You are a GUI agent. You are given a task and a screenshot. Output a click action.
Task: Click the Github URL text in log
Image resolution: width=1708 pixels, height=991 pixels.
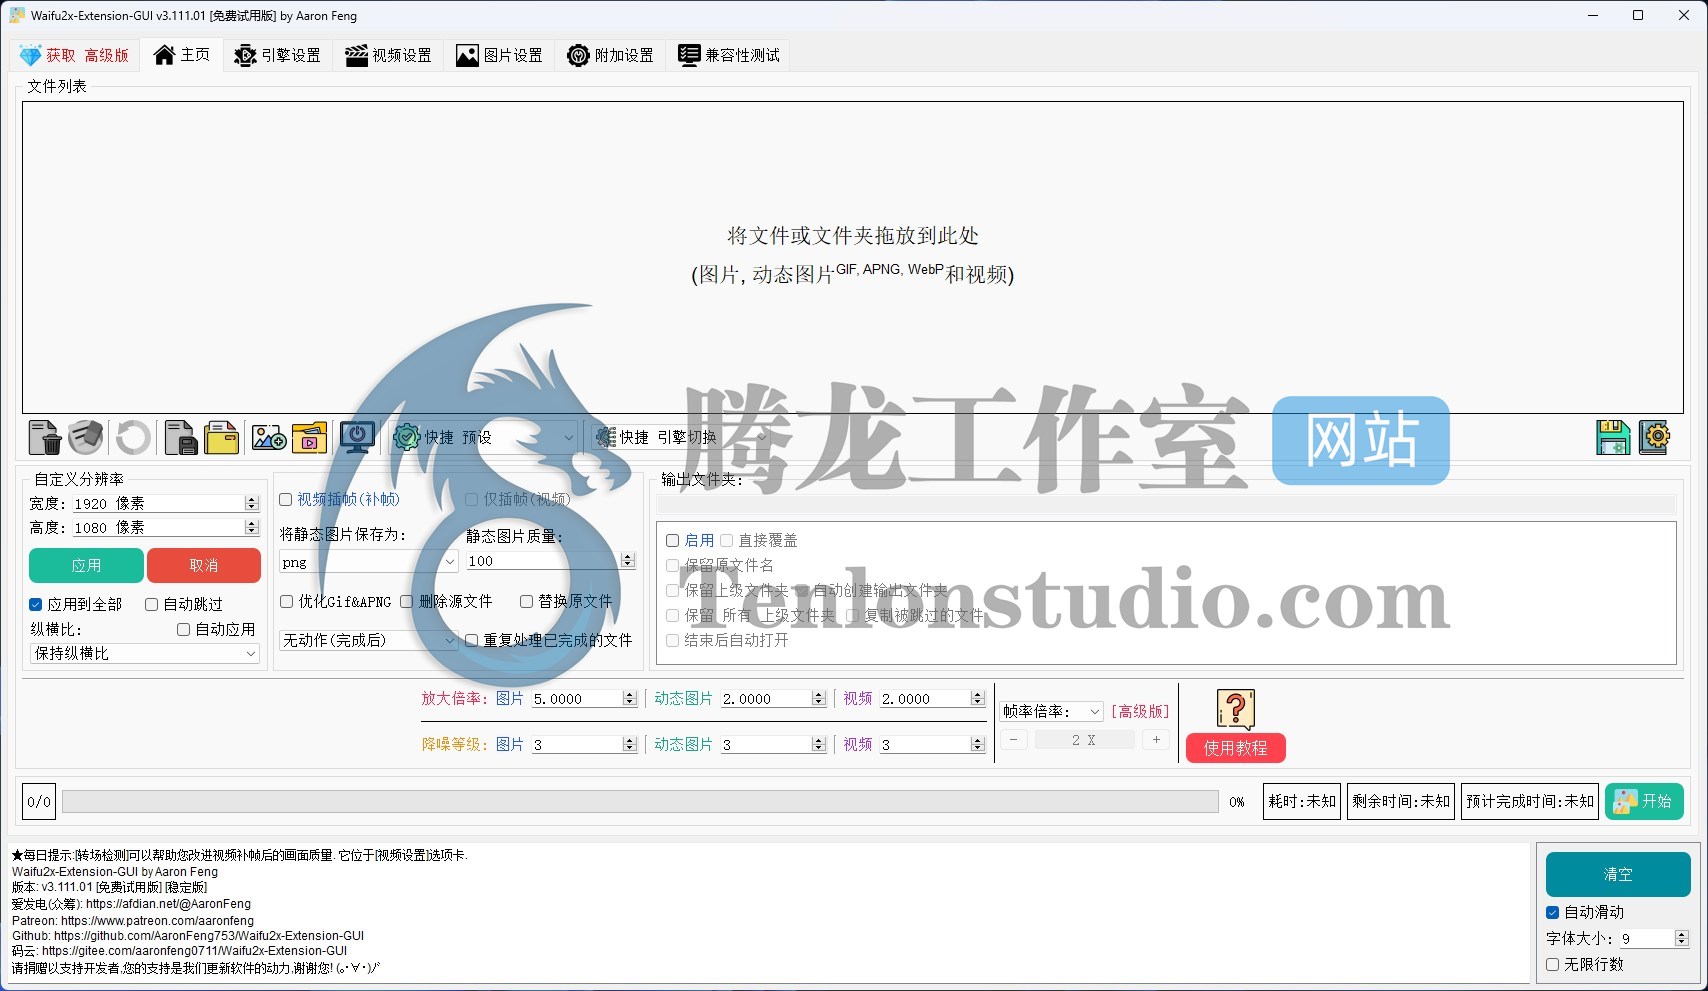tap(209, 936)
